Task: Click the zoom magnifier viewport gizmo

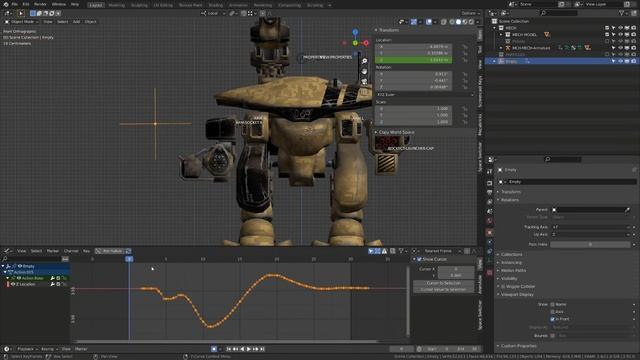Action: (364, 61)
